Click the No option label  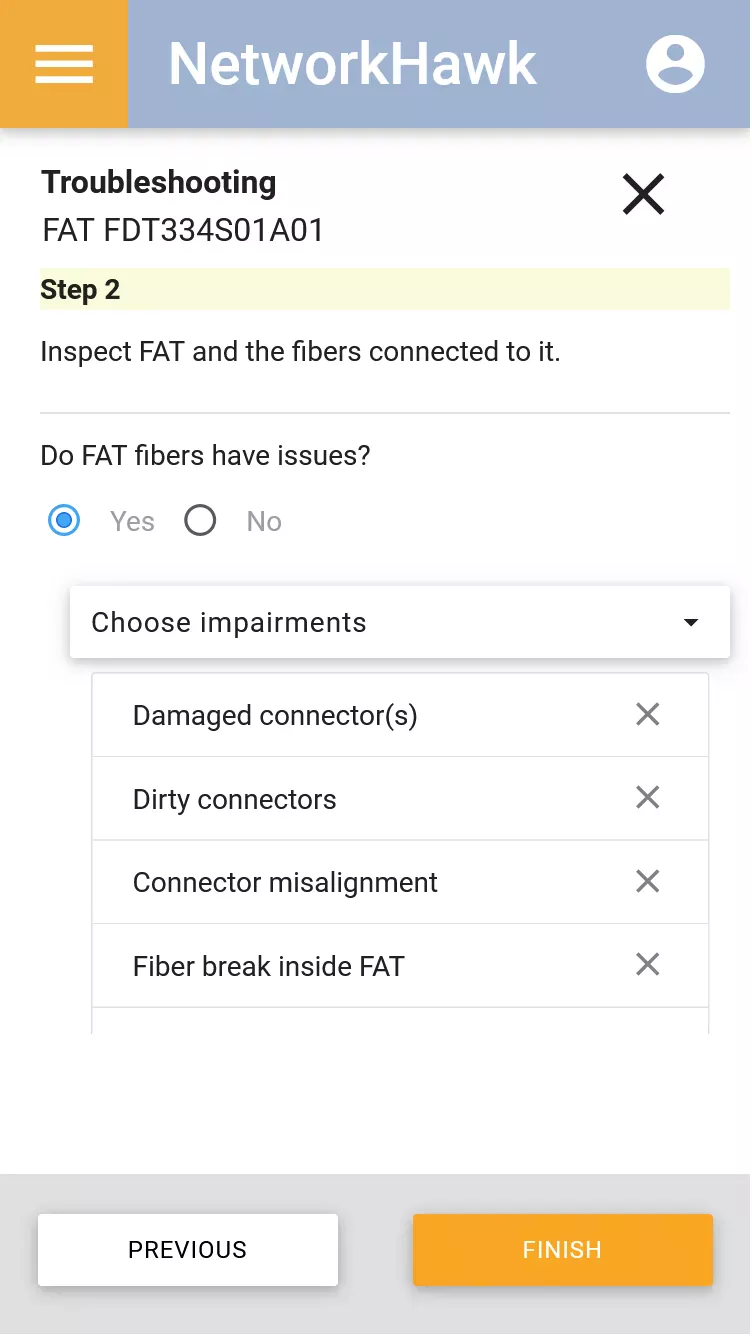click(x=264, y=522)
